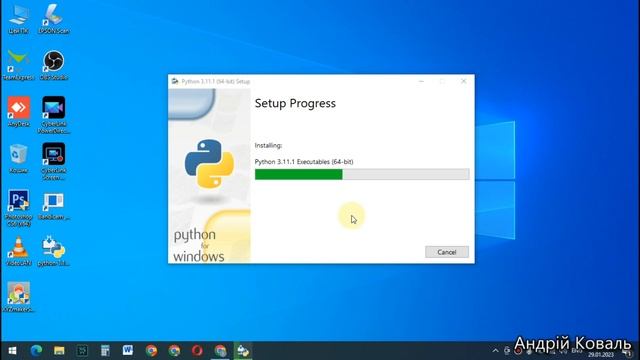Select the Recycle Bin desktop icon
This screenshot has height=360, width=640.
(x=18, y=158)
